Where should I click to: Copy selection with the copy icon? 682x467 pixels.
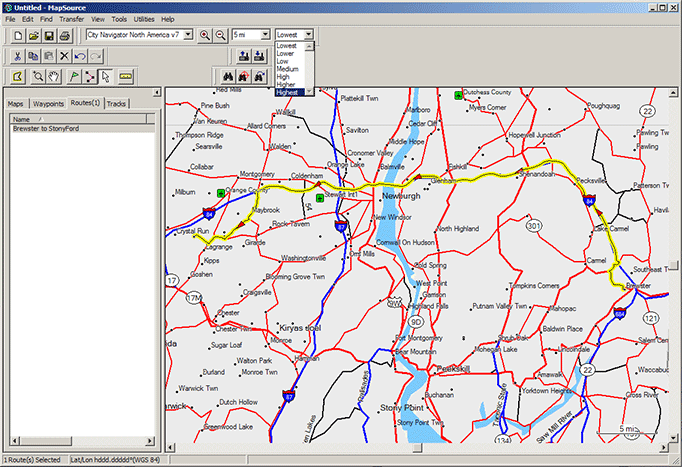click(x=33, y=56)
